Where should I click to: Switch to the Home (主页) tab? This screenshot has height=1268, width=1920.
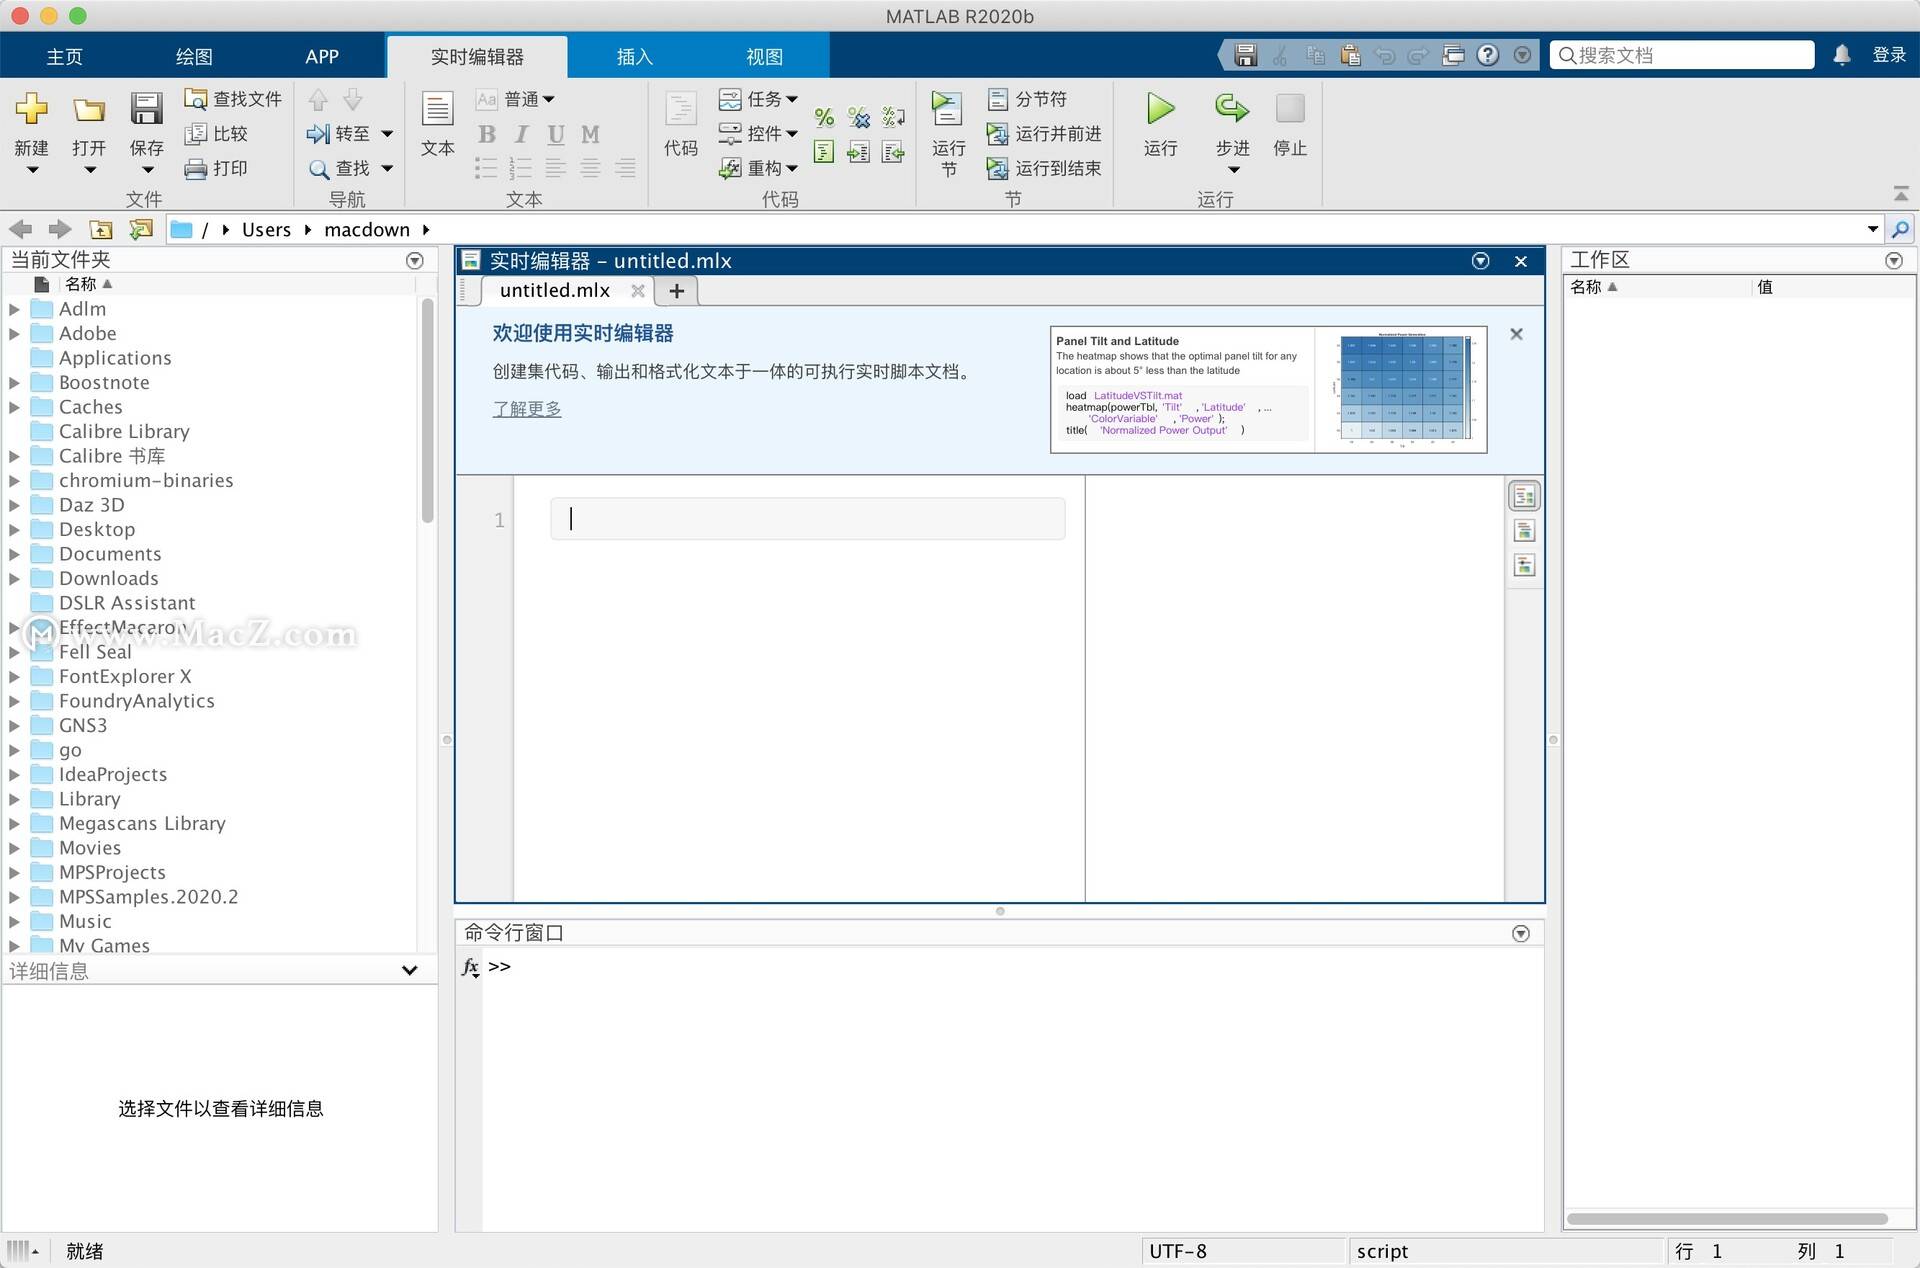coord(64,56)
